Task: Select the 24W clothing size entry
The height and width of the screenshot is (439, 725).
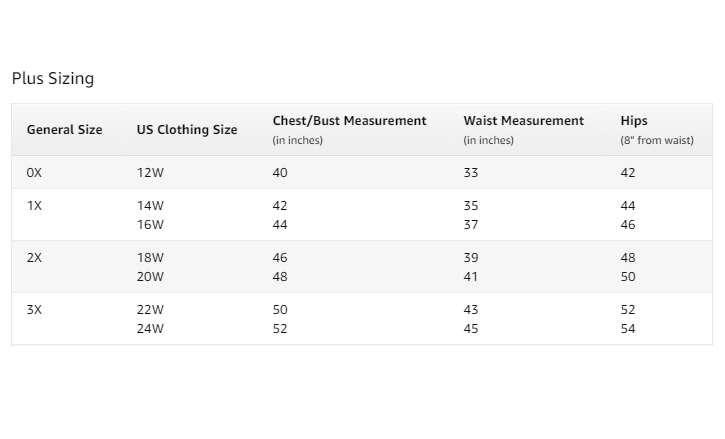Action: 150,329
